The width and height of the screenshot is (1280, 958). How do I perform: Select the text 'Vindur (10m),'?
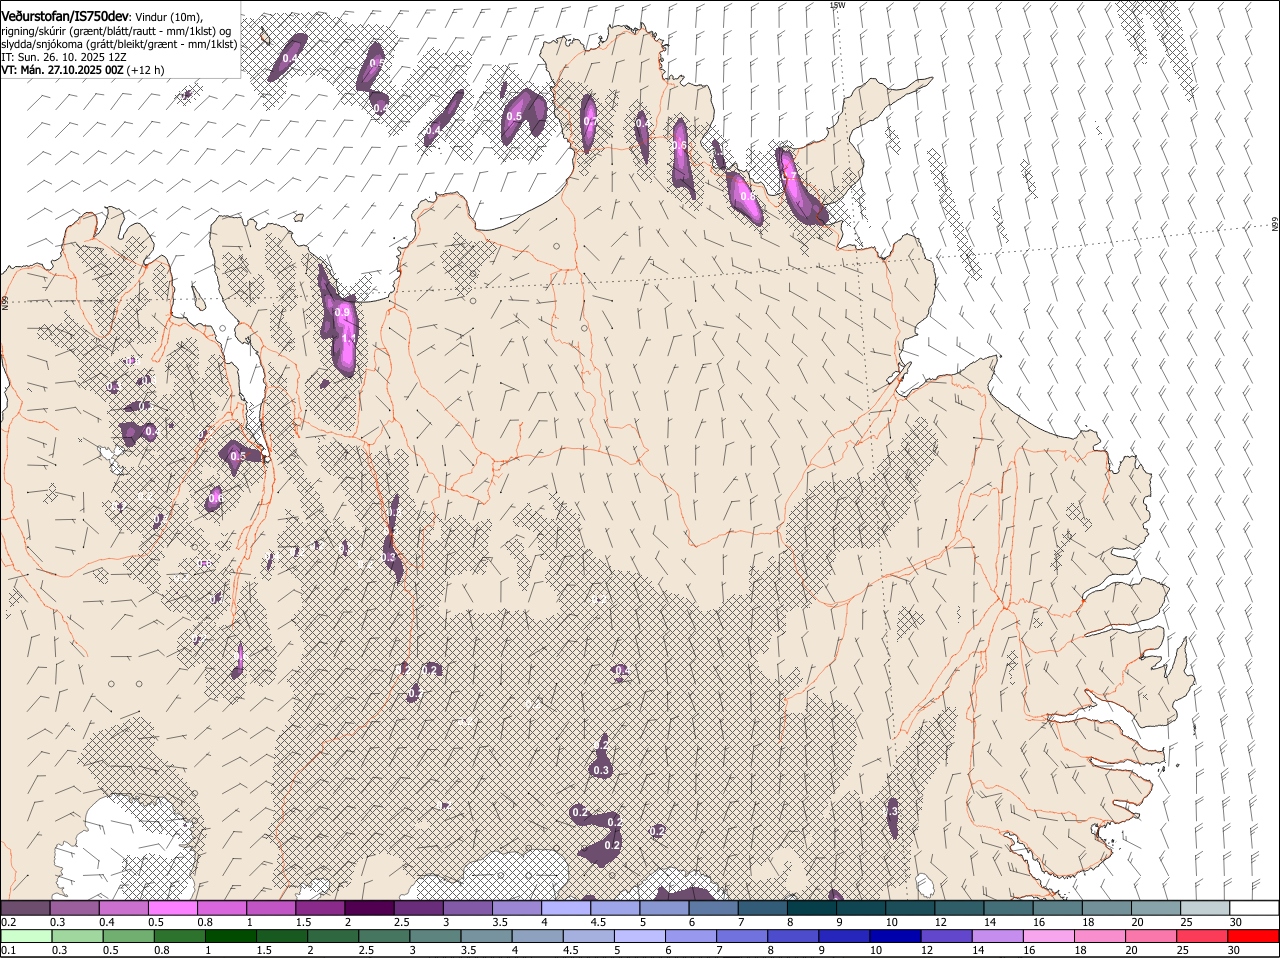(168, 16)
